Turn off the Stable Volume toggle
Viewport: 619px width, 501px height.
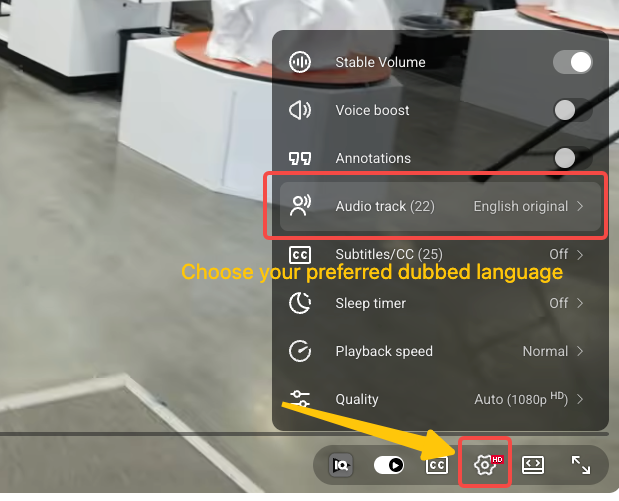coord(573,62)
